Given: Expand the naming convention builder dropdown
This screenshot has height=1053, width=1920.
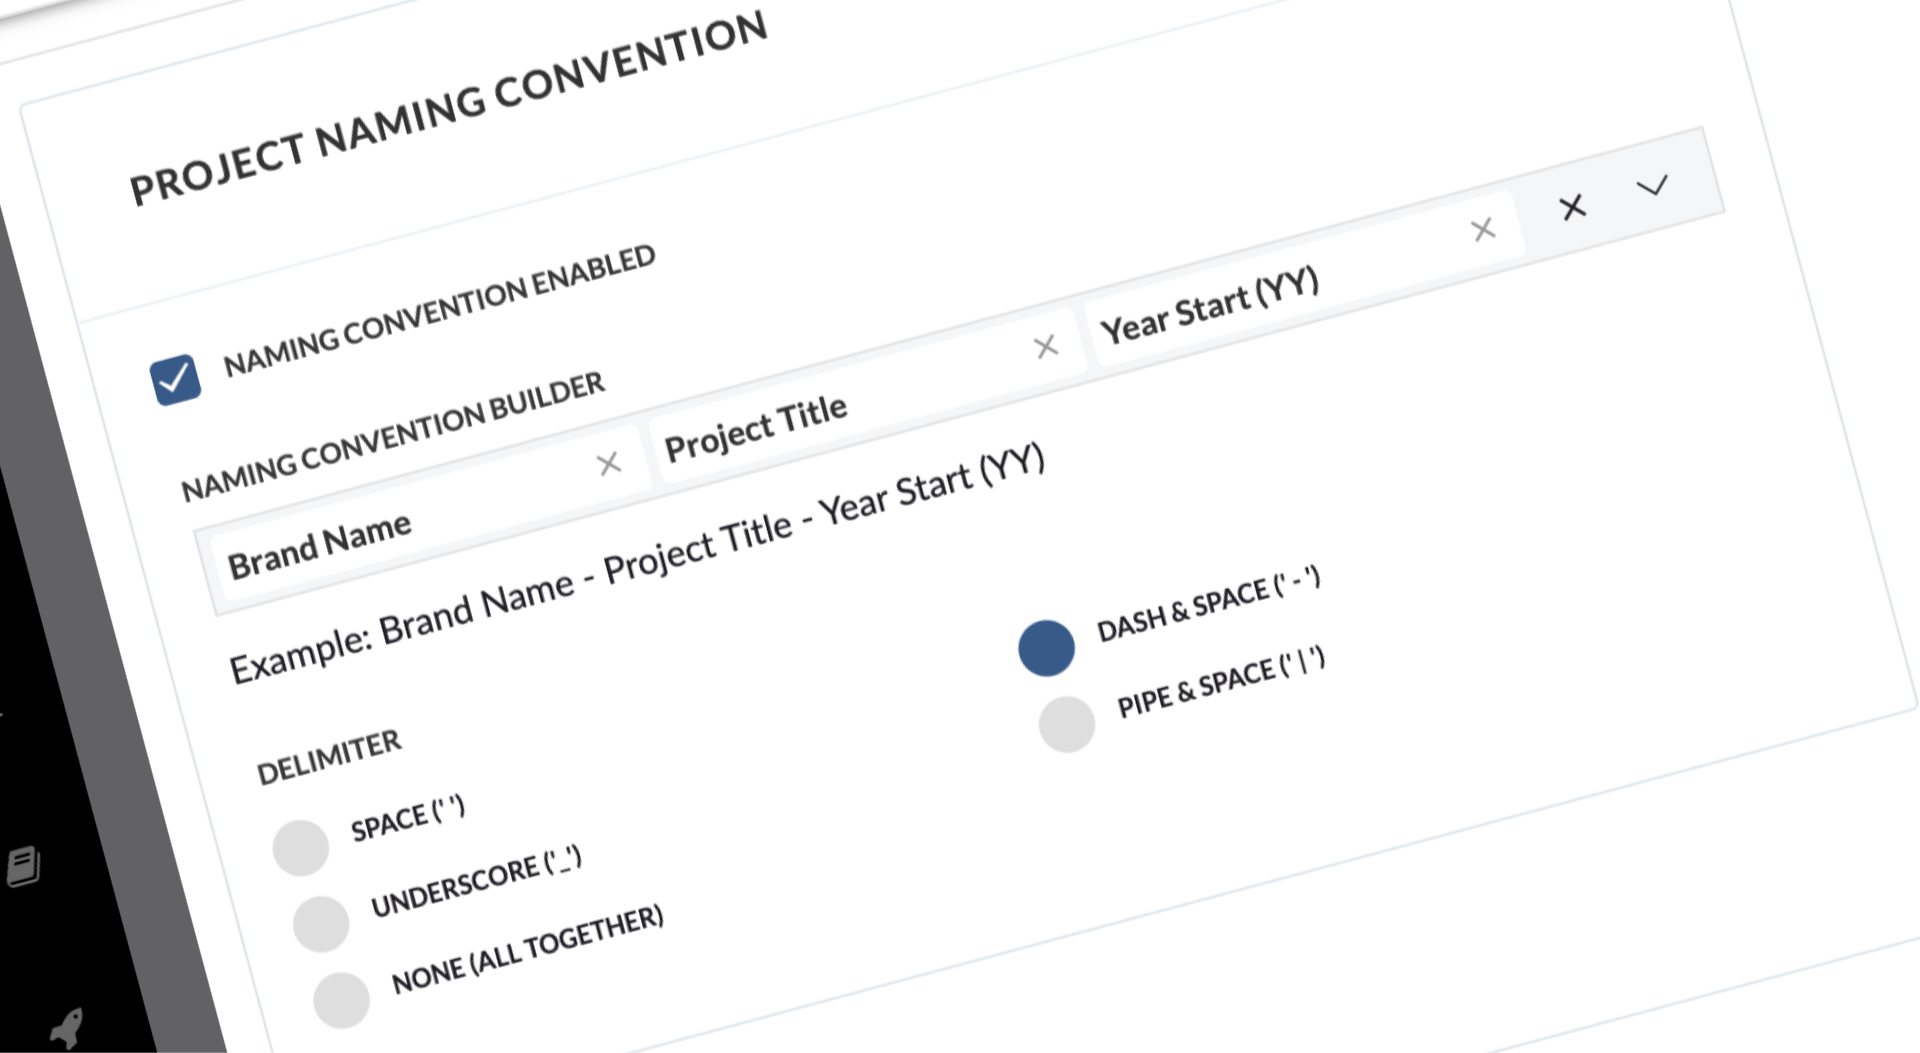Looking at the screenshot, I should (1652, 185).
